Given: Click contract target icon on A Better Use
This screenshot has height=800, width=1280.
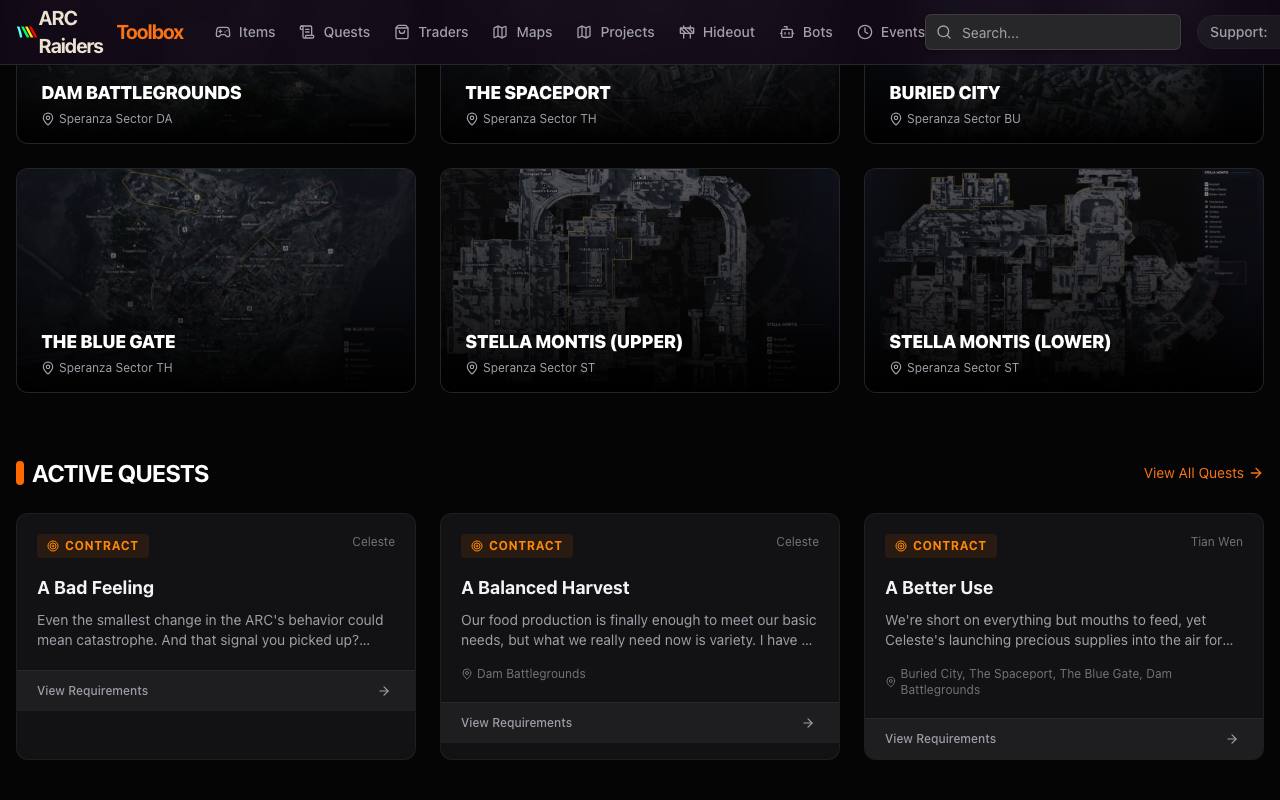Looking at the screenshot, I should 901,546.
